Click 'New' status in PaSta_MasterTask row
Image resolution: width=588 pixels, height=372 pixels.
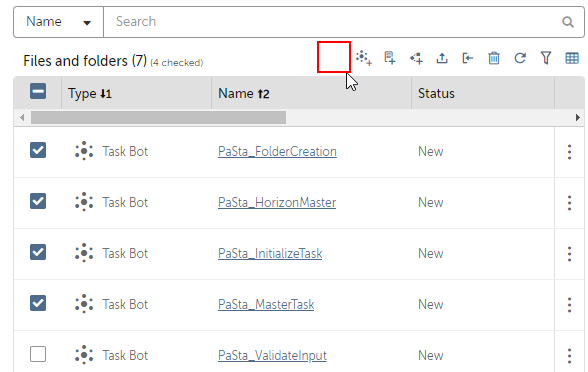coord(430,304)
